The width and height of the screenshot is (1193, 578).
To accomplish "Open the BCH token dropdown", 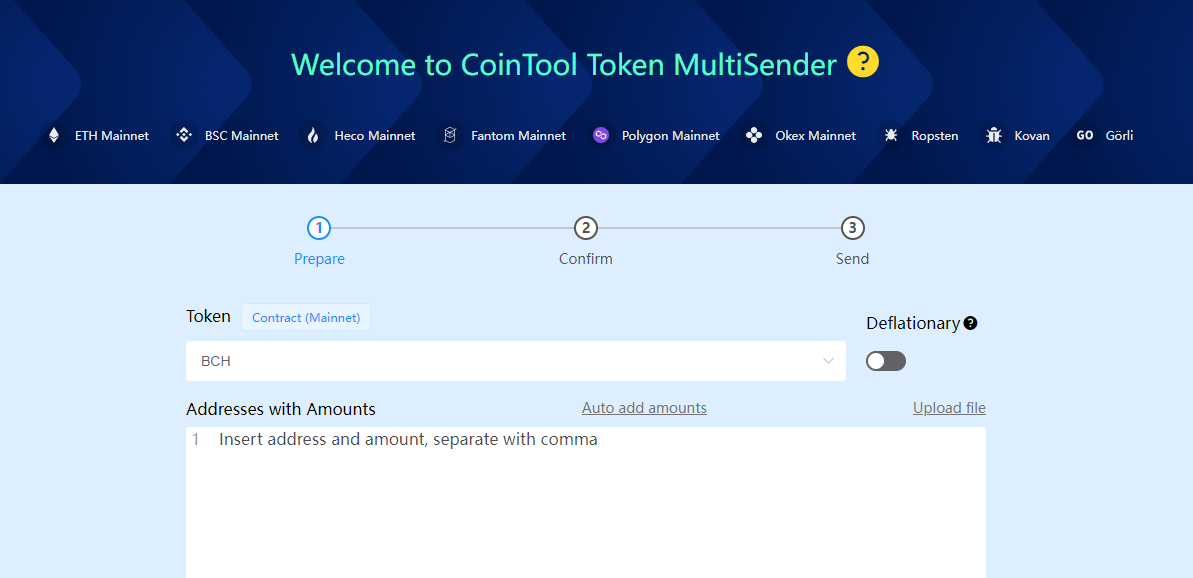I will coord(516,361).
